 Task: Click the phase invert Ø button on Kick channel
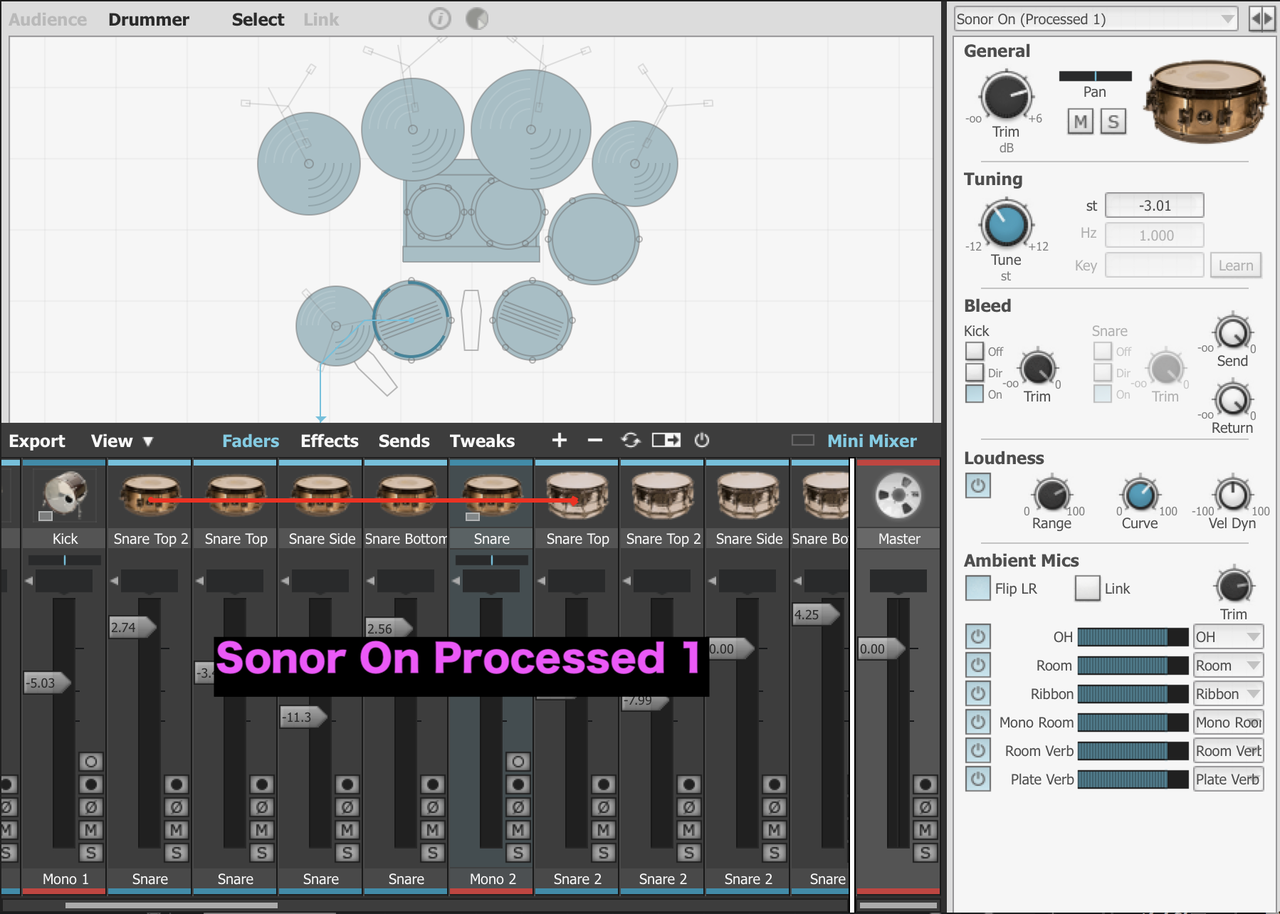pyautogui.click(x=91, y=807)
